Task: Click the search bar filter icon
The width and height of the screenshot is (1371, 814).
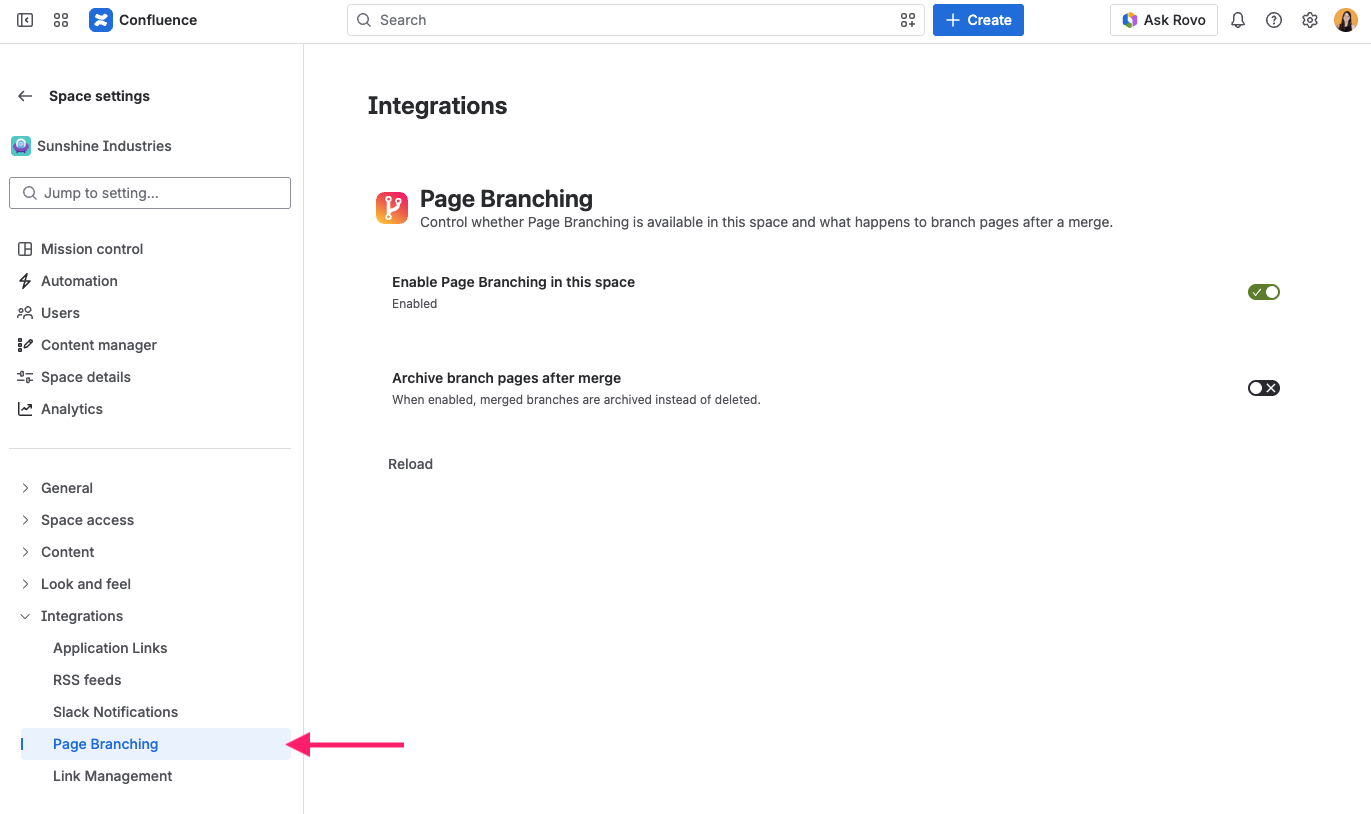Action: click(907, 20)
